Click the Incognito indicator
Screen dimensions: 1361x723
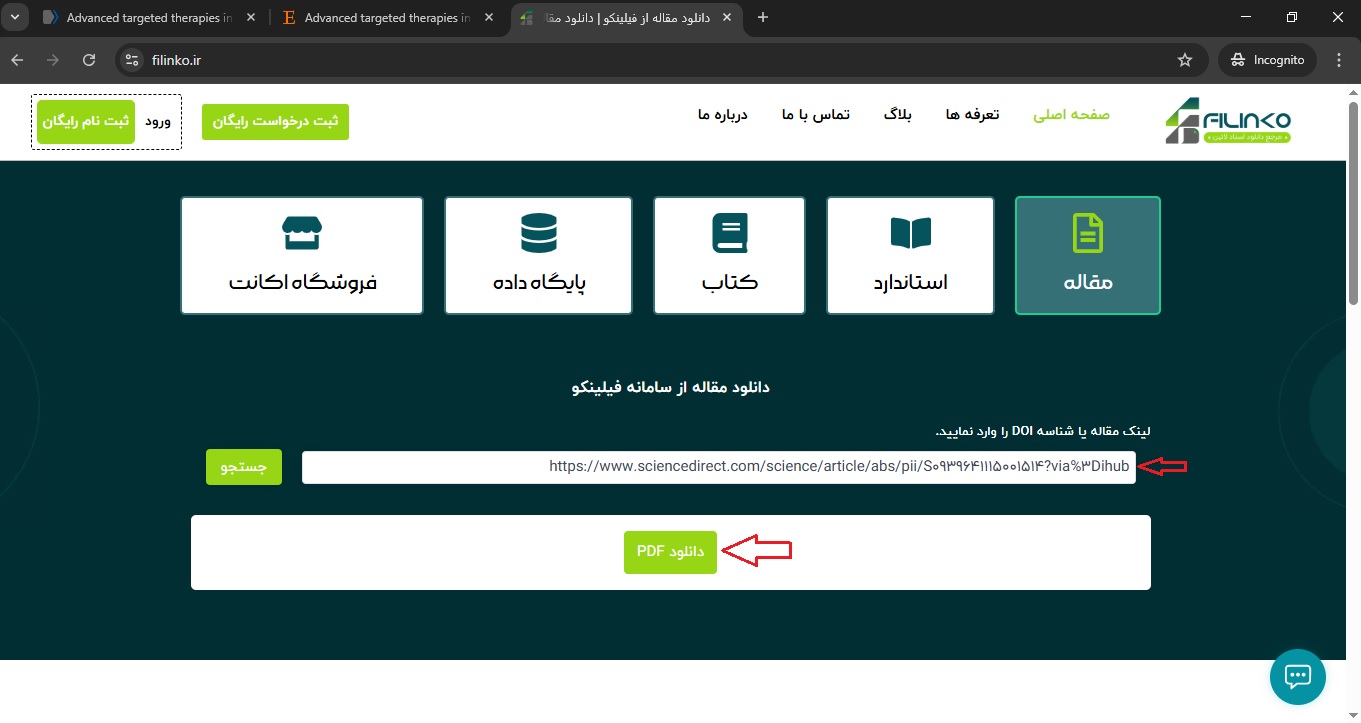1267,60
